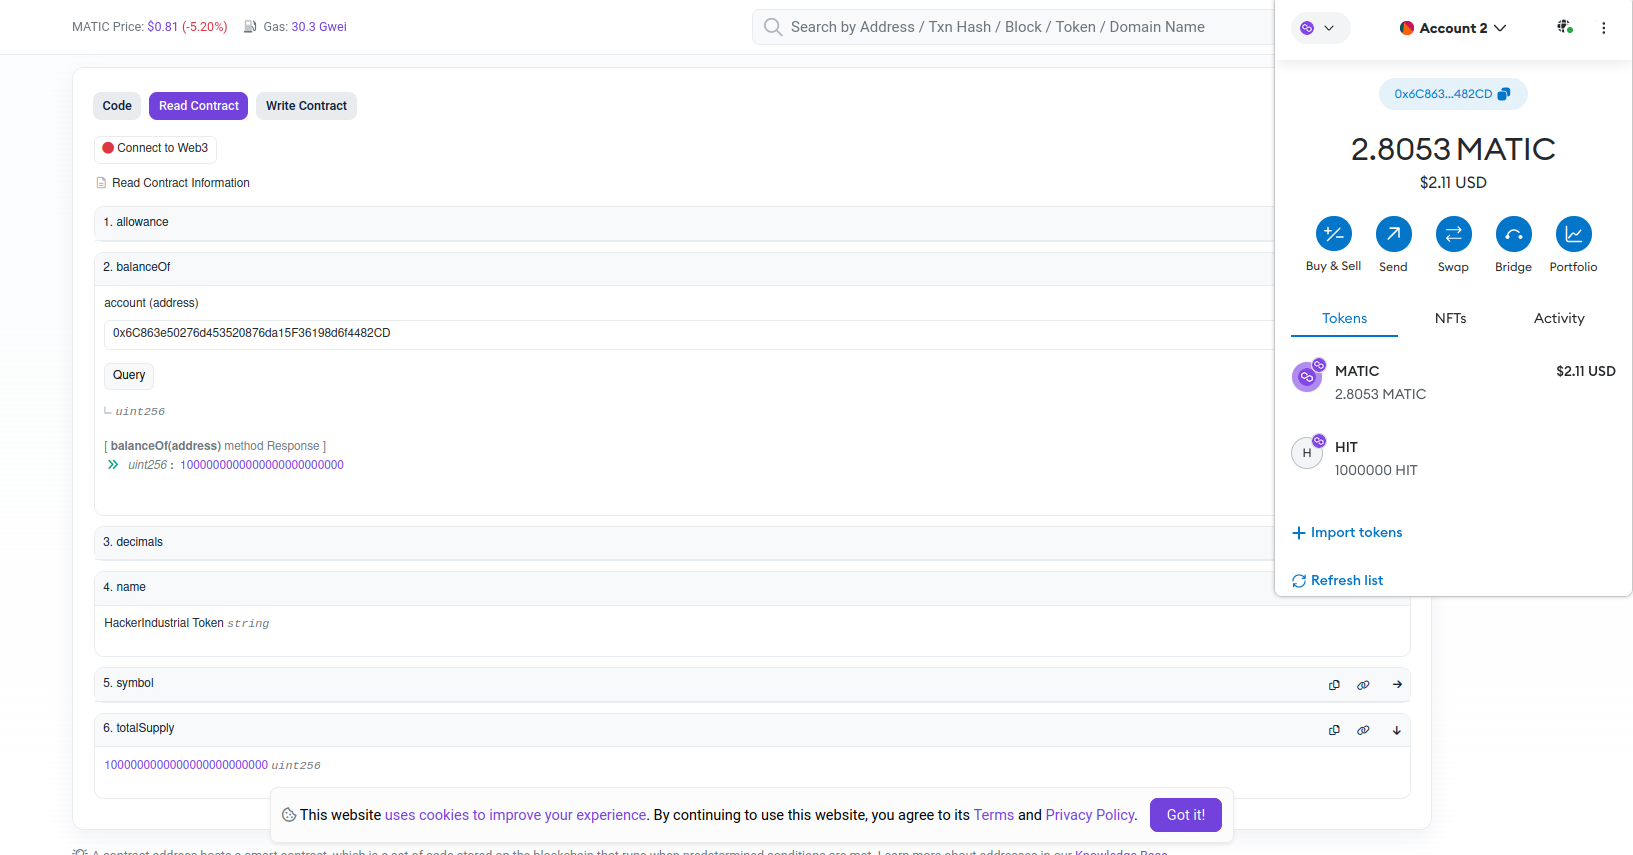This screenshot has height=855, width=1633.
Task: Open the Portfolio chart icon
Action: pyautogui.click(x=1573, y=234)
